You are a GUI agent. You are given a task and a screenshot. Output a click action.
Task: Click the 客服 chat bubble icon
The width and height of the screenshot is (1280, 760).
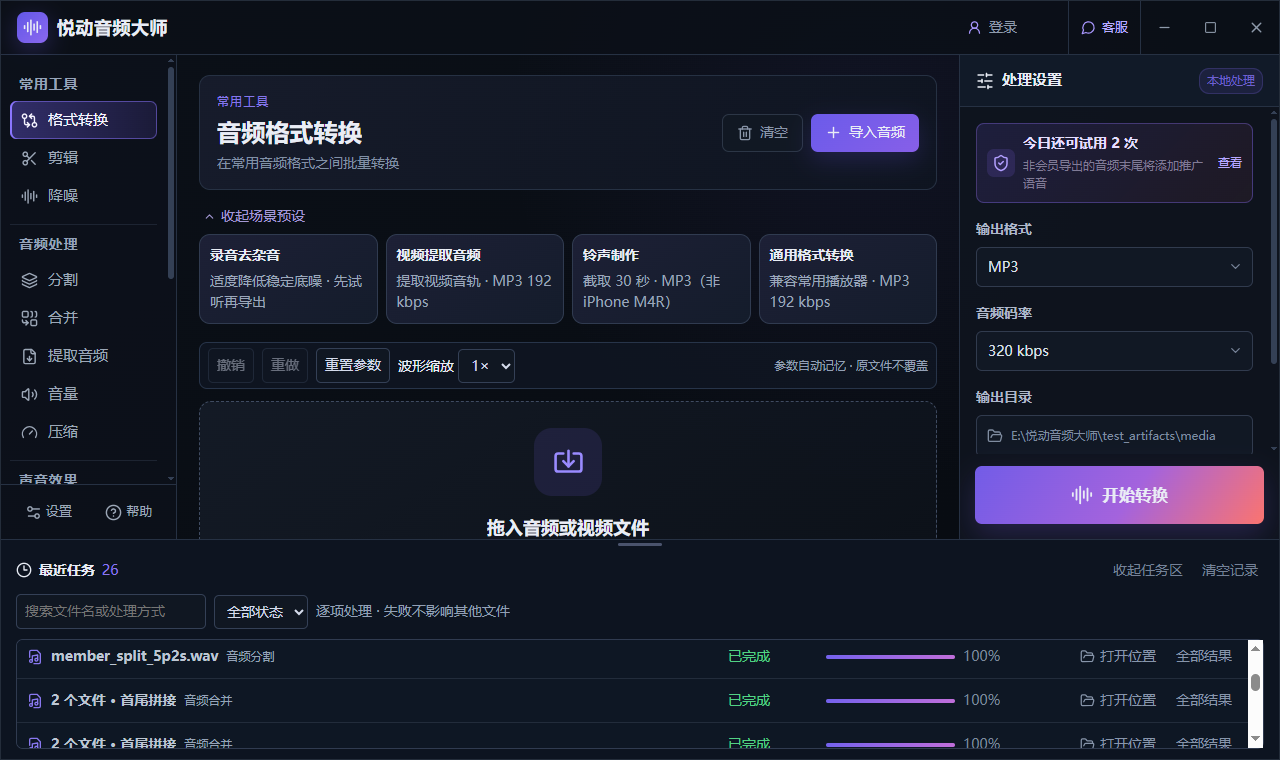1089,28
